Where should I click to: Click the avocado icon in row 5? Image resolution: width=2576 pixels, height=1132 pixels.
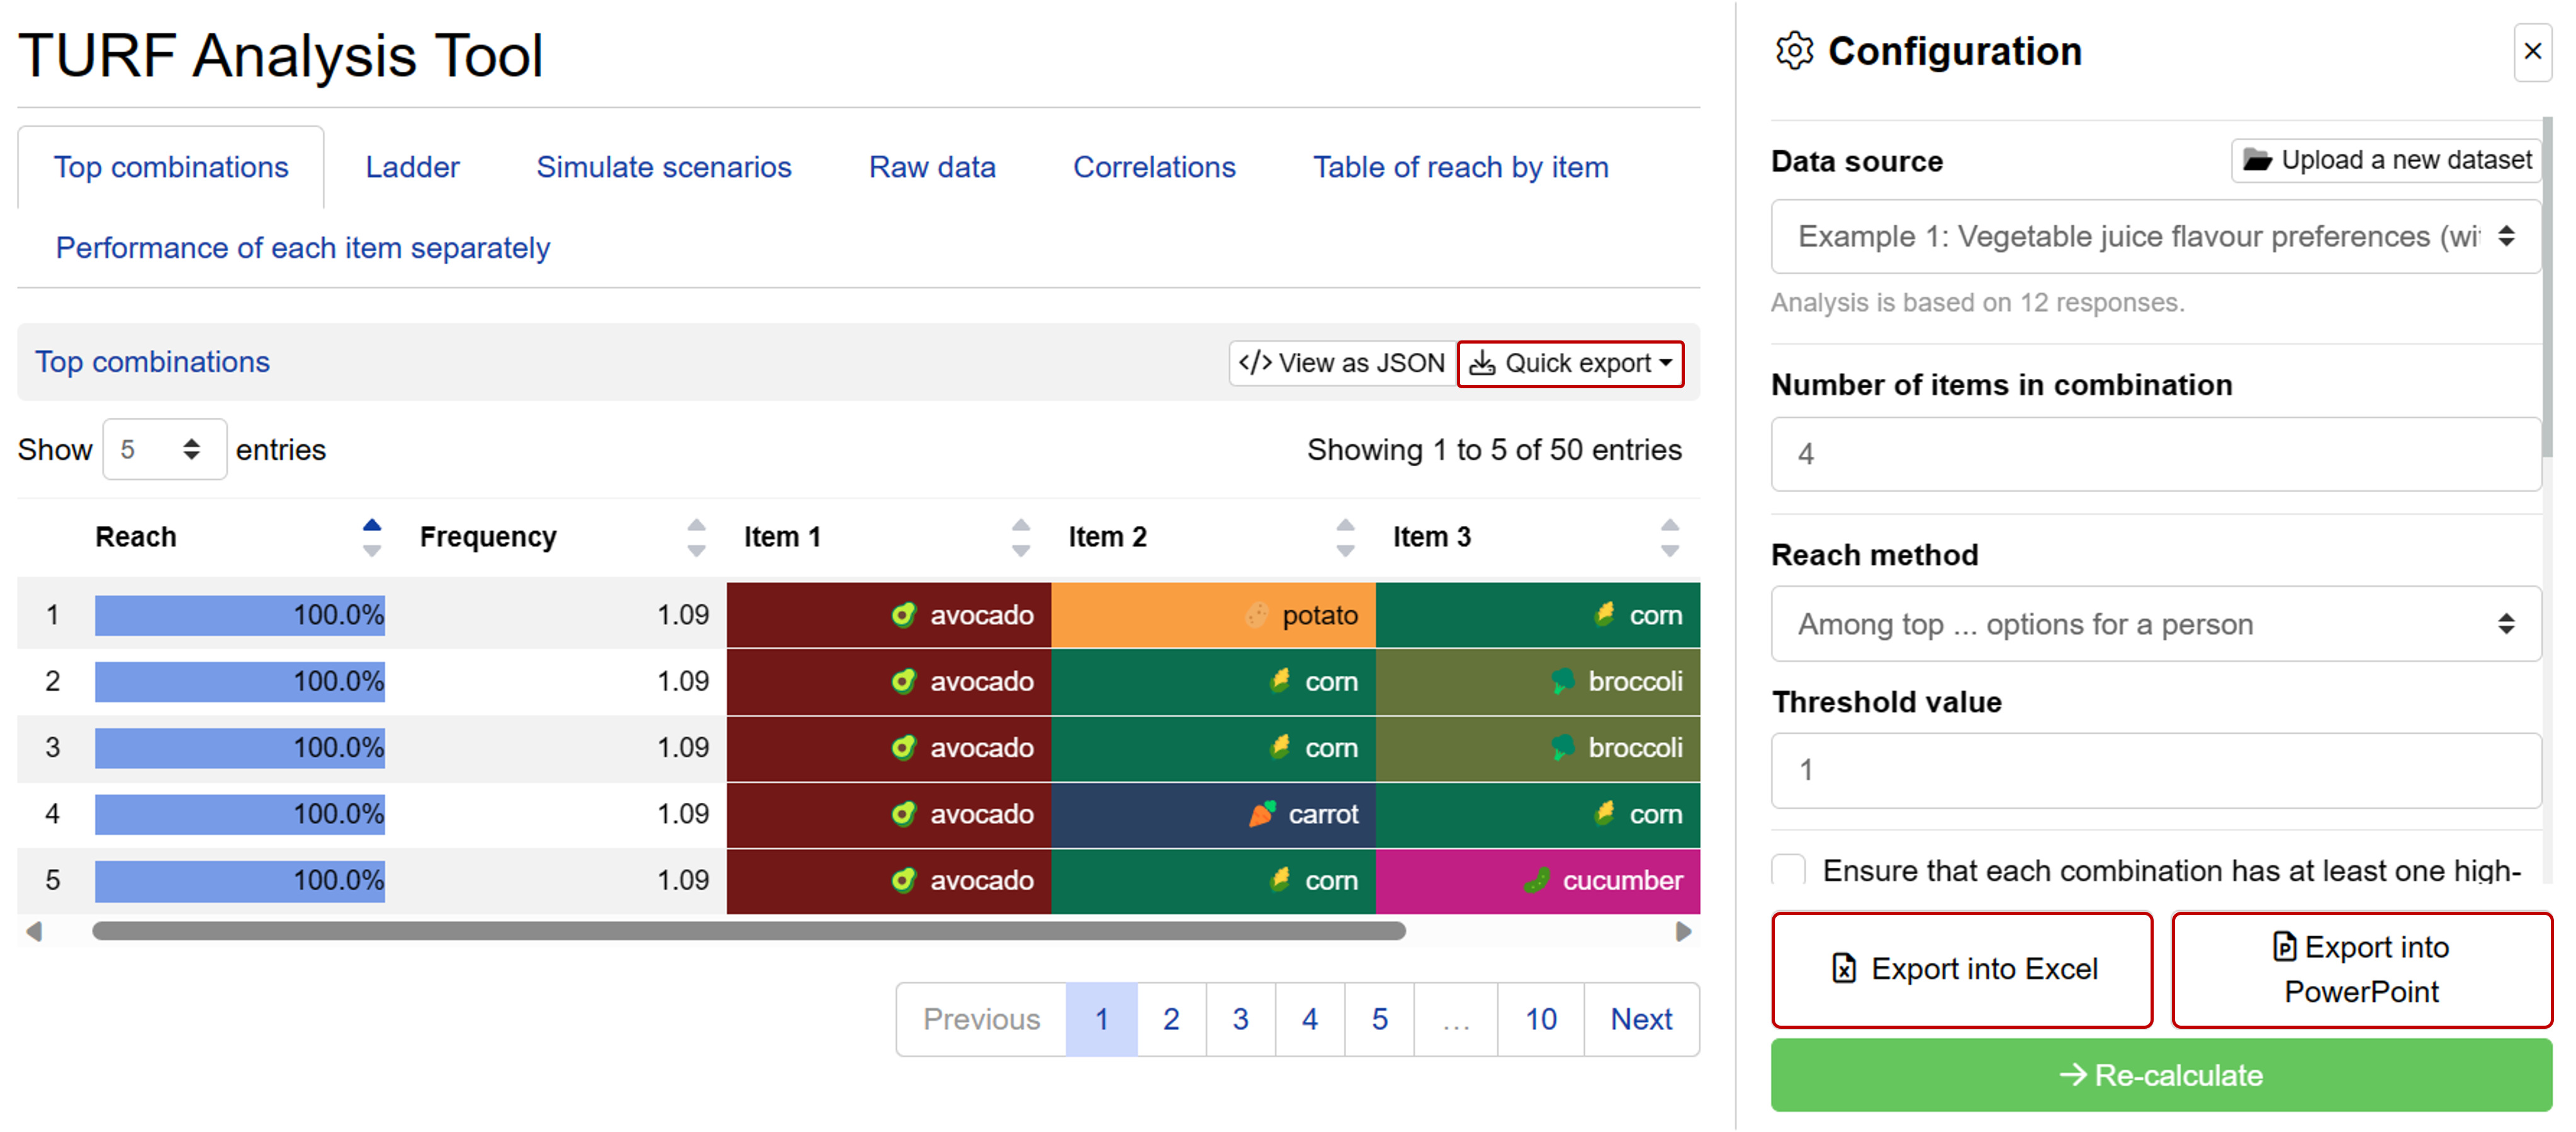tap(903, 880)
